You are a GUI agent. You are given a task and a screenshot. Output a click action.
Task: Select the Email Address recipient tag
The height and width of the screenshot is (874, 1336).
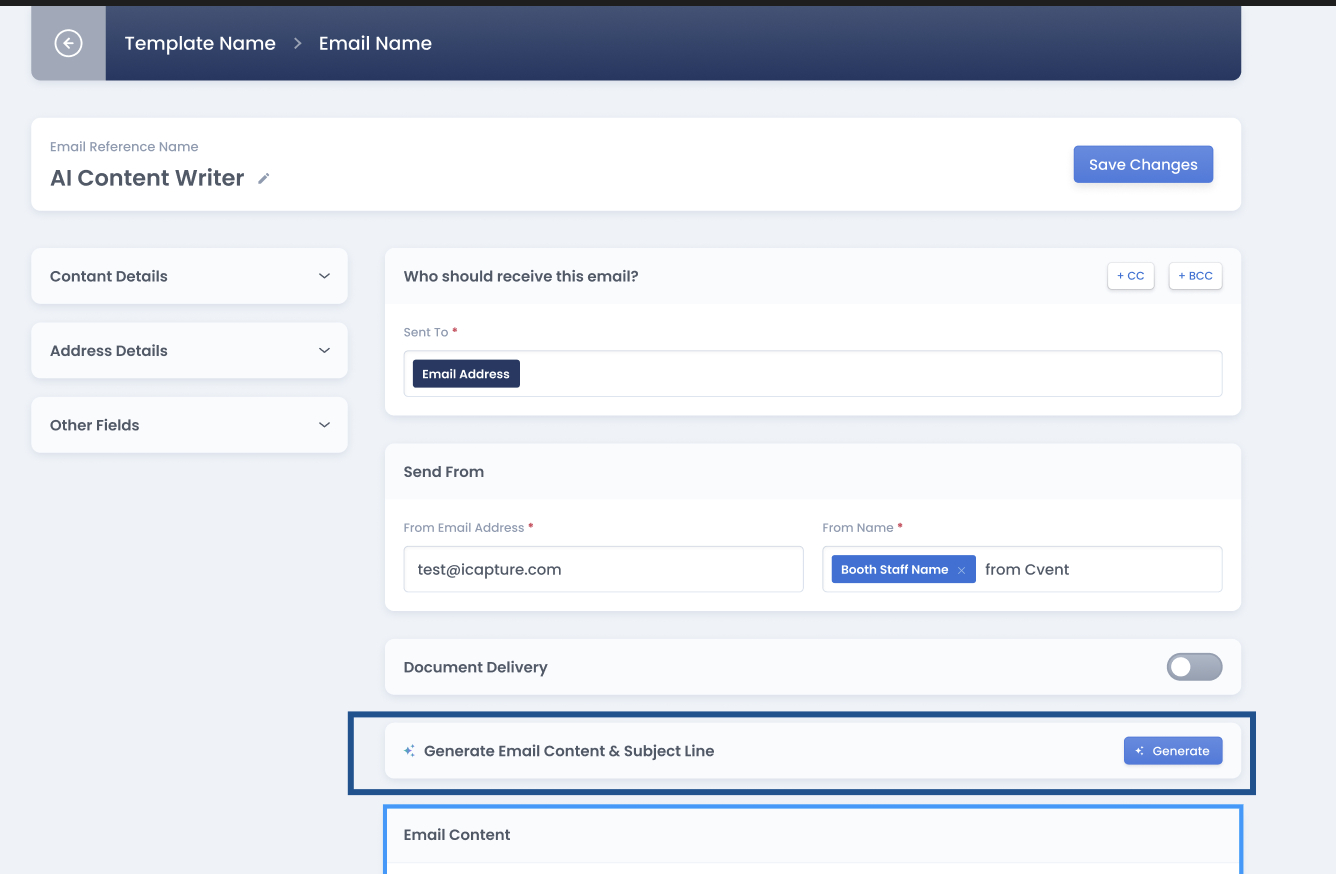pos(466,374)
